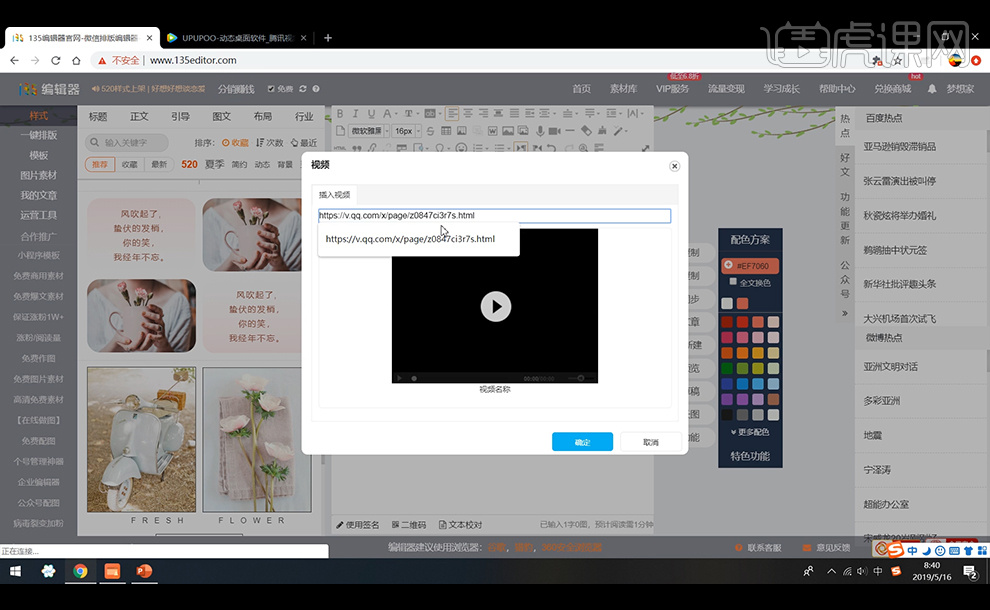Choose the suggested v.qq.com URL autocomplete entry
This screenshot has width=990, height=610.
pyautogui.click(x=410, y=239)
